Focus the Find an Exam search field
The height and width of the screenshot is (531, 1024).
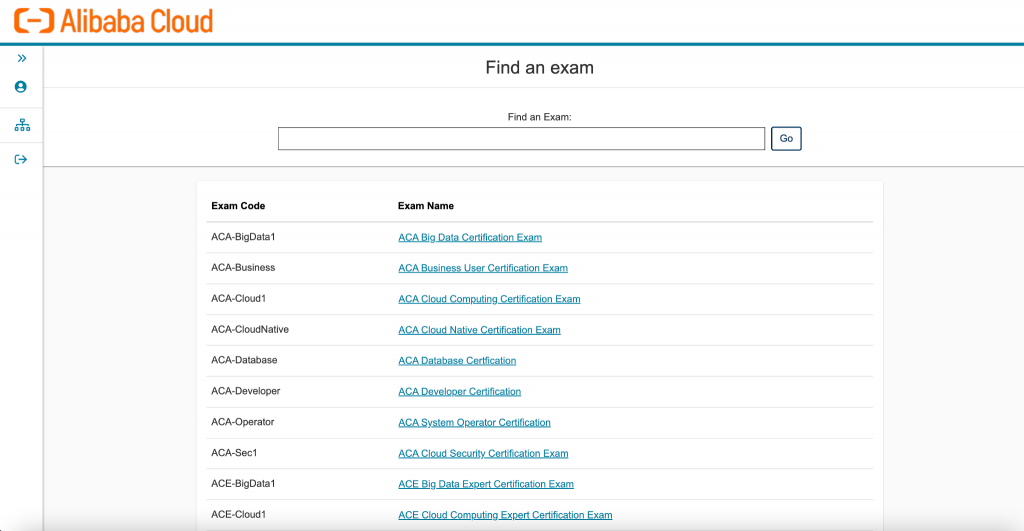coord(521,138)
